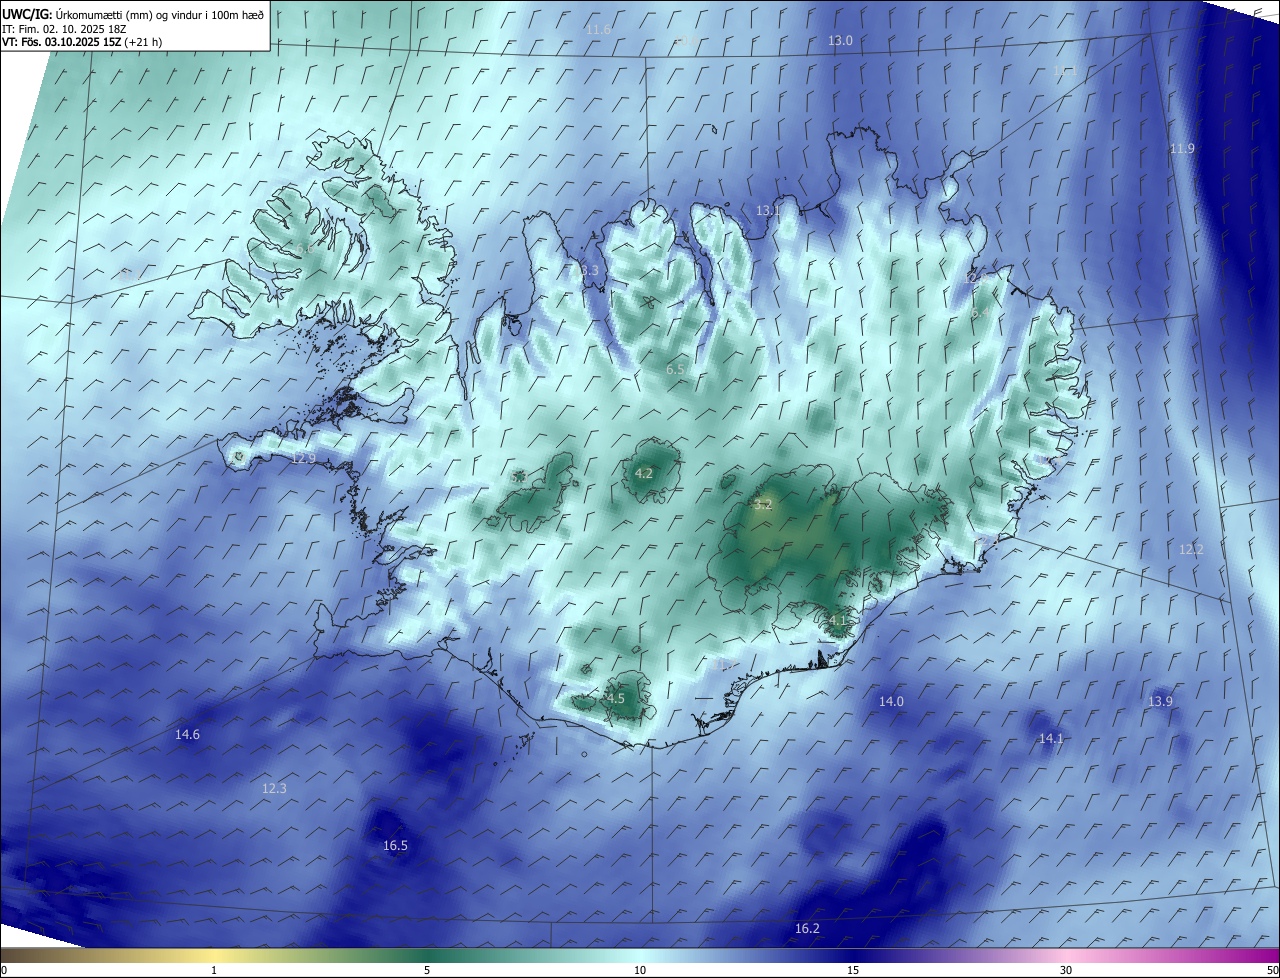Click the 13.9 value label
Image resolution: width=1280 pixels, height=978 pixels.
[1160, 702]
